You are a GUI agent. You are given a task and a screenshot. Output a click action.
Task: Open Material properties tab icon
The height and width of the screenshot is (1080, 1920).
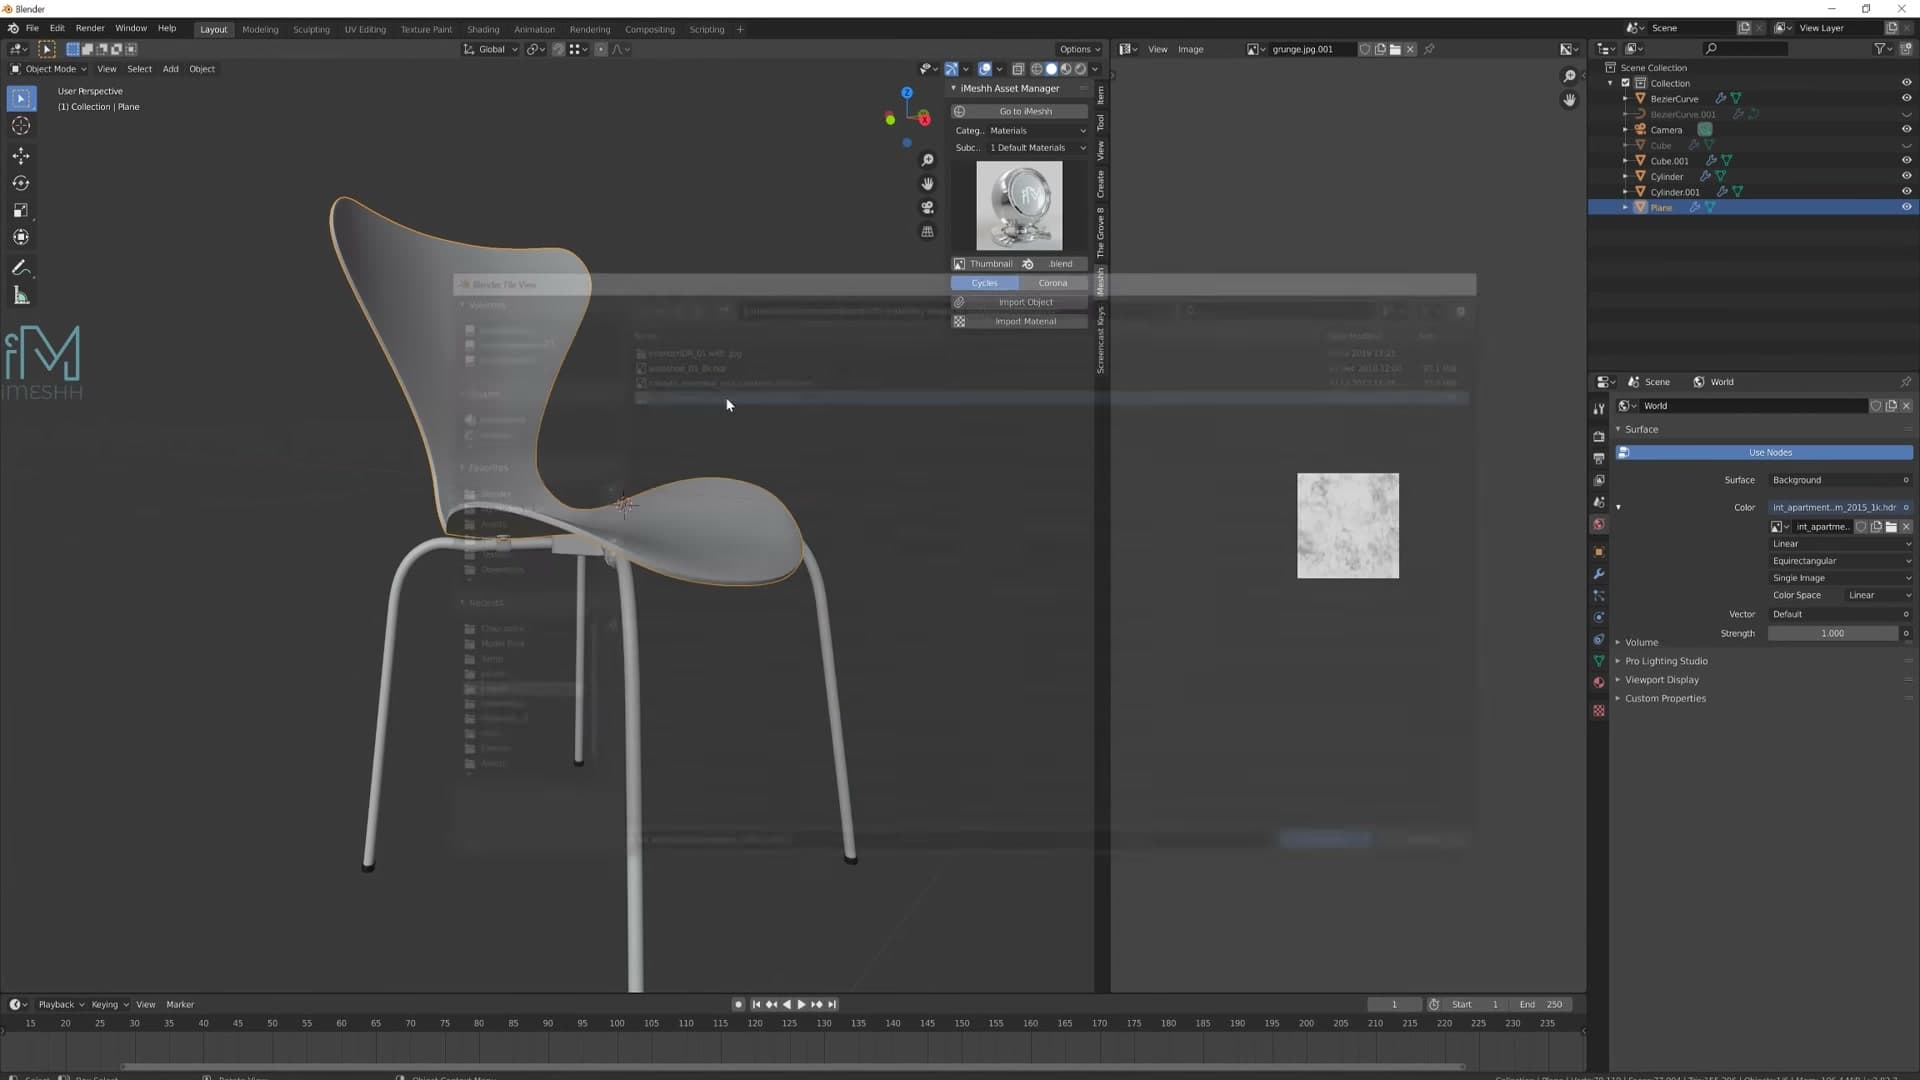point(1598,683)
